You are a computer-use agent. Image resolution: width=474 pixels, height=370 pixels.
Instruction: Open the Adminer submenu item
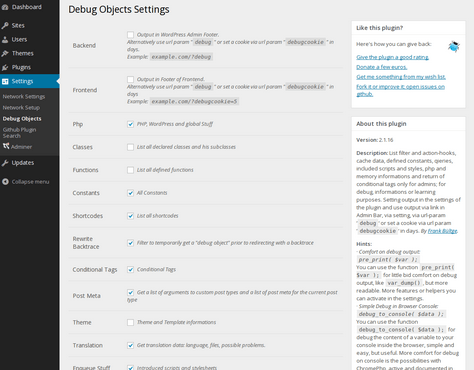tap(21, 147)
